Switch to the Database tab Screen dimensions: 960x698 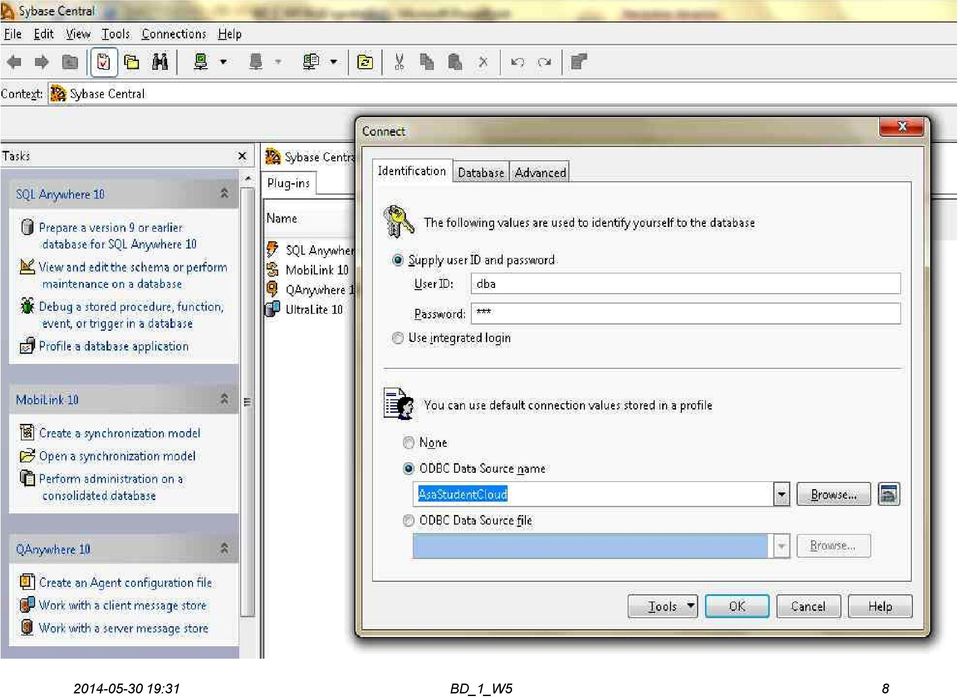(481, 173)
